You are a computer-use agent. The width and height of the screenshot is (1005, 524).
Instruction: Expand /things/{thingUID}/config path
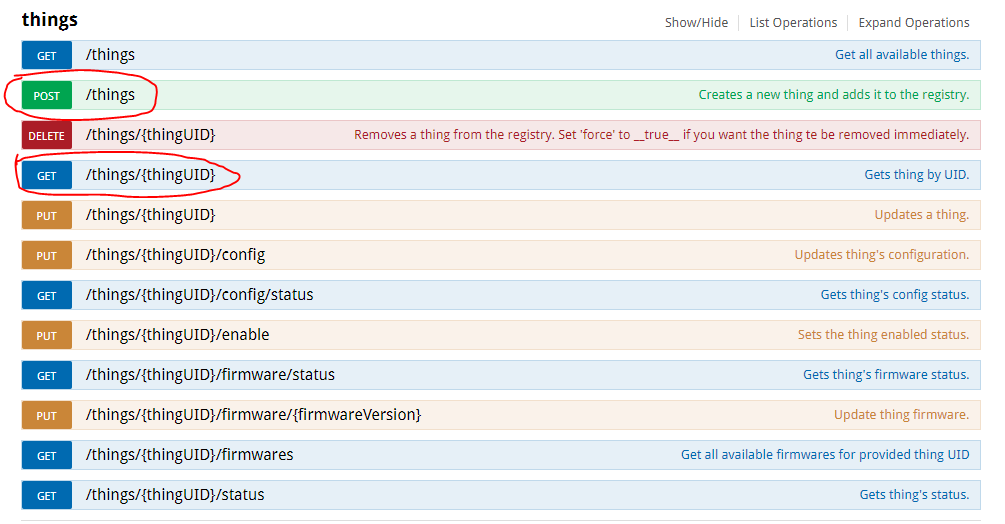pos(176,255)
